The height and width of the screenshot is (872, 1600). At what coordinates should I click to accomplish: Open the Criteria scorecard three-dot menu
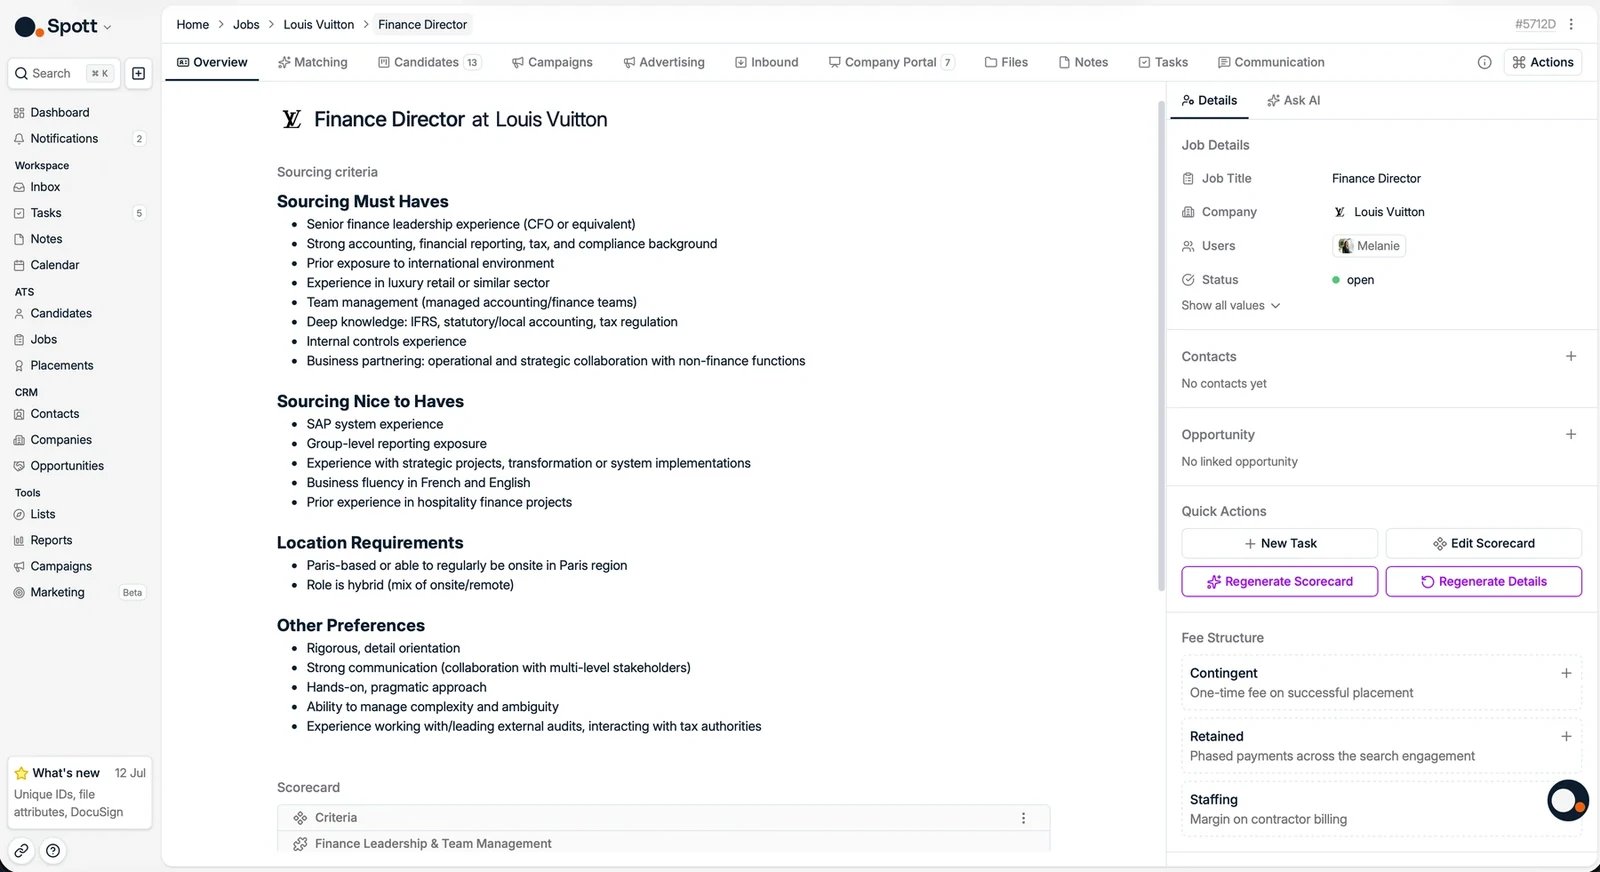(1023, 818)
